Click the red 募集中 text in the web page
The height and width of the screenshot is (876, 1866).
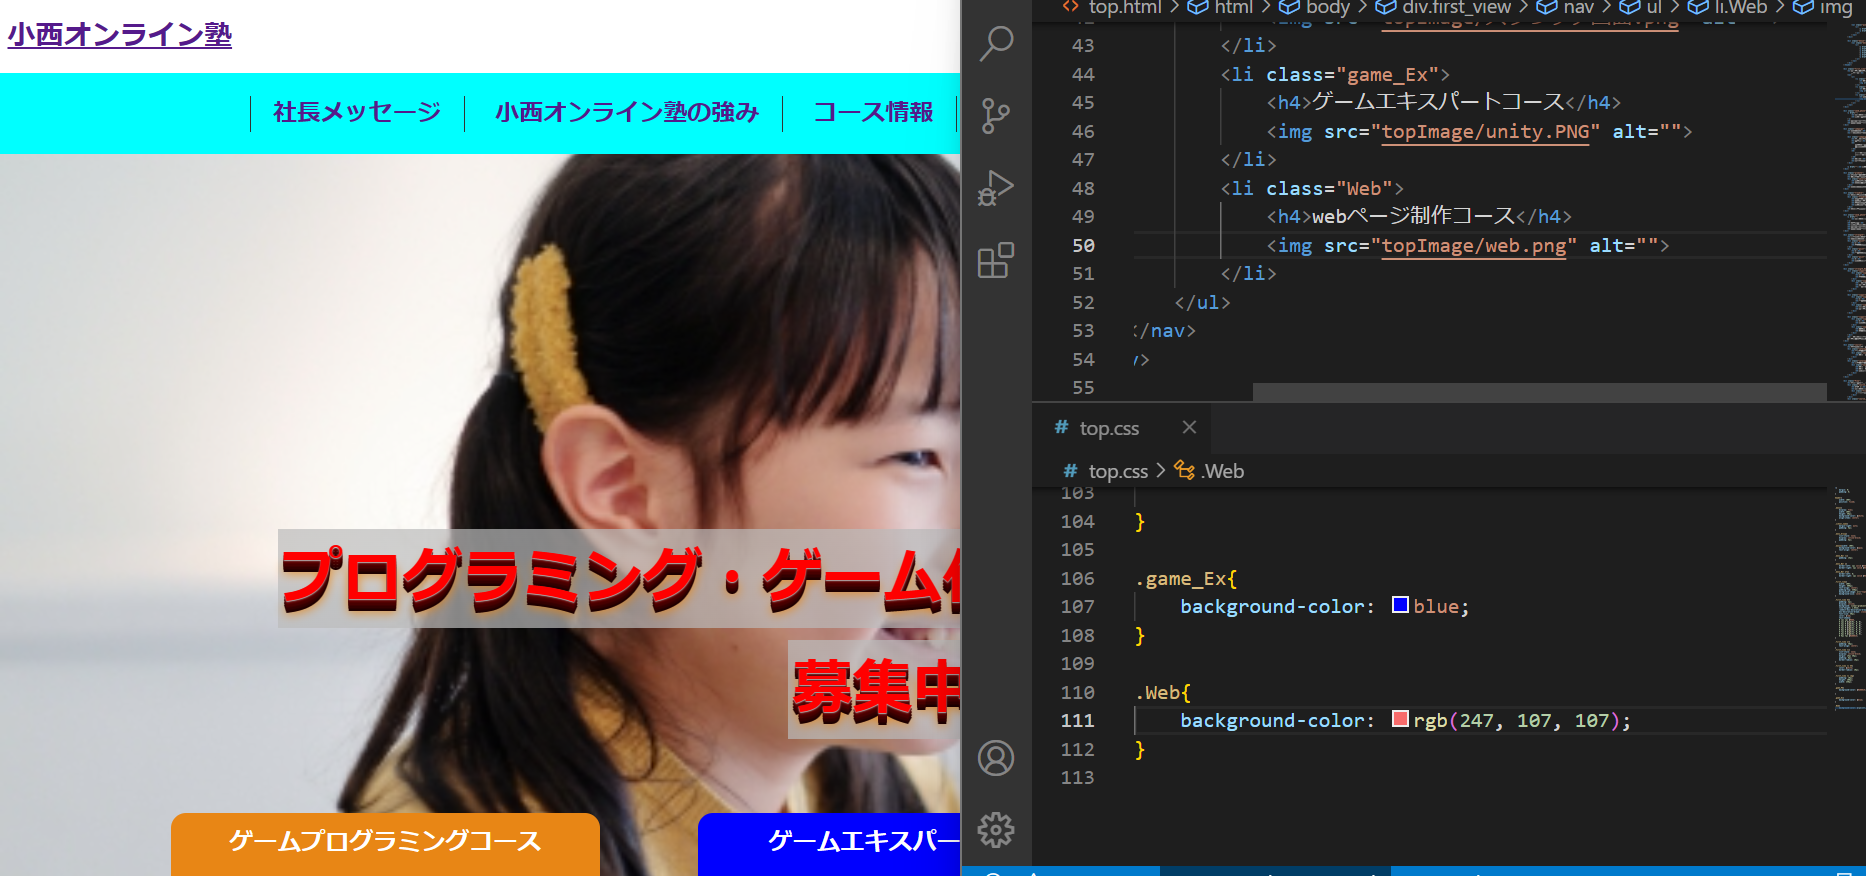pyautogui.click(x=876, y=690)
